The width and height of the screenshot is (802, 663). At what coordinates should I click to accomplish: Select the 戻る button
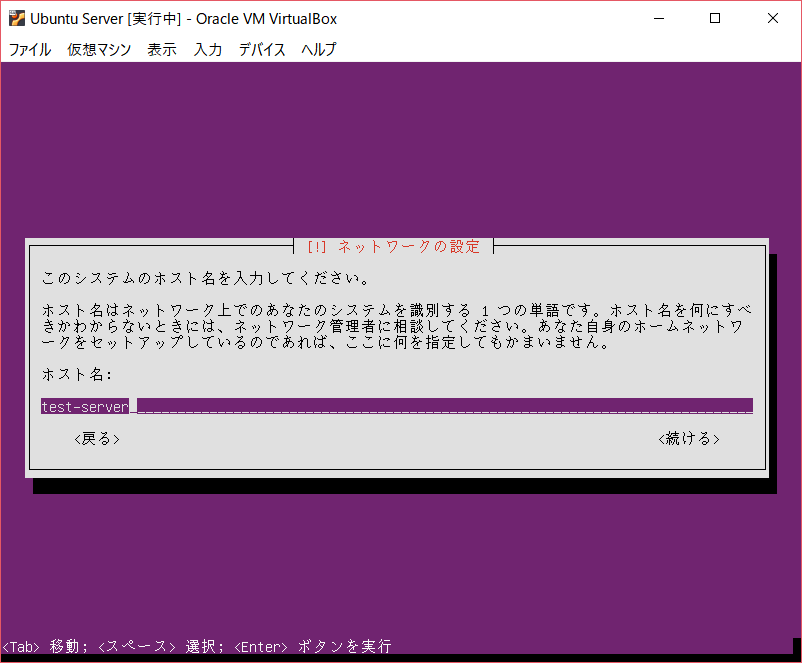[x=96, y=438]
